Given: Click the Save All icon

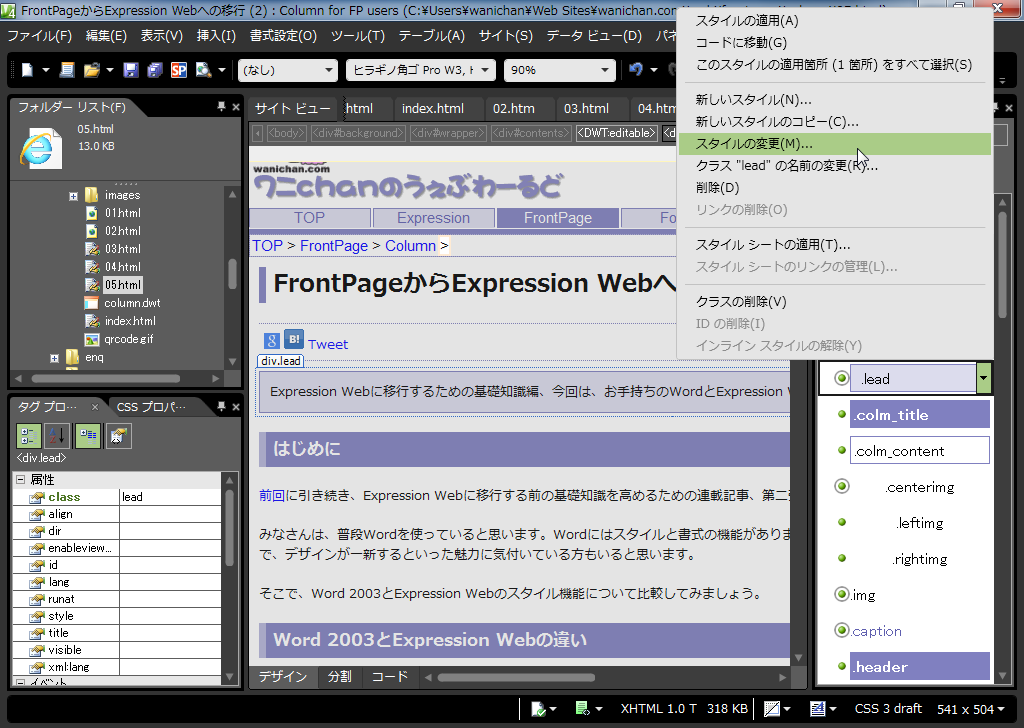Looking at the screenshot, I should (155, 70).
